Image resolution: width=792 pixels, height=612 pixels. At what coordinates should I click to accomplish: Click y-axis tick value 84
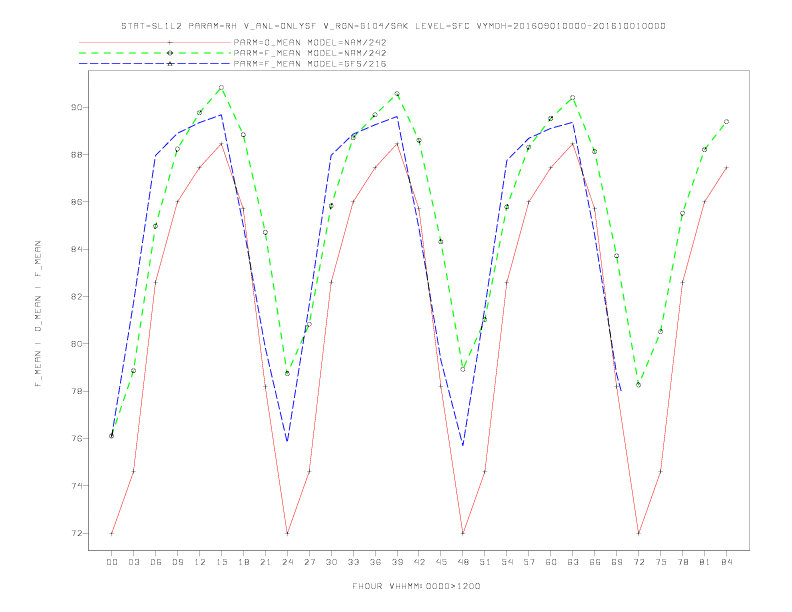[76, 249]
